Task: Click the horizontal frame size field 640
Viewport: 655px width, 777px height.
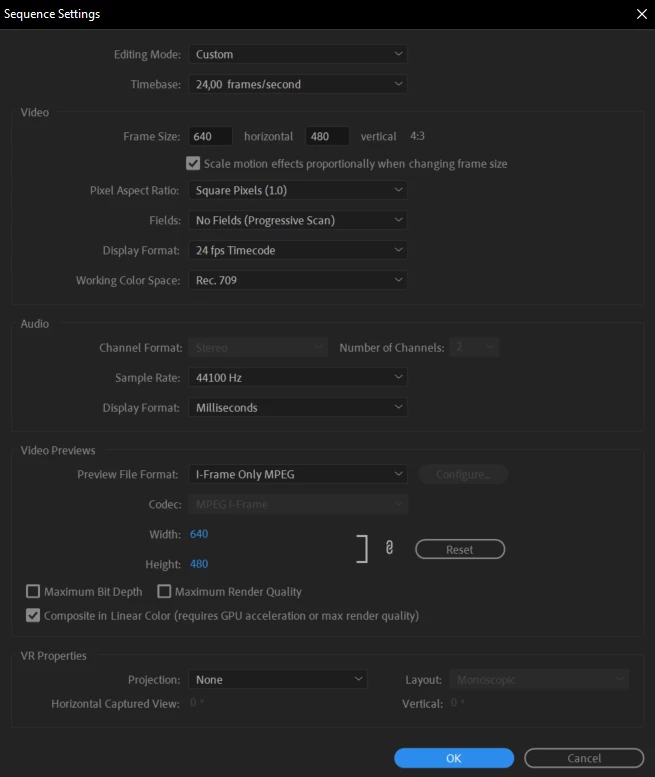Action: click(x=211, y=136)
